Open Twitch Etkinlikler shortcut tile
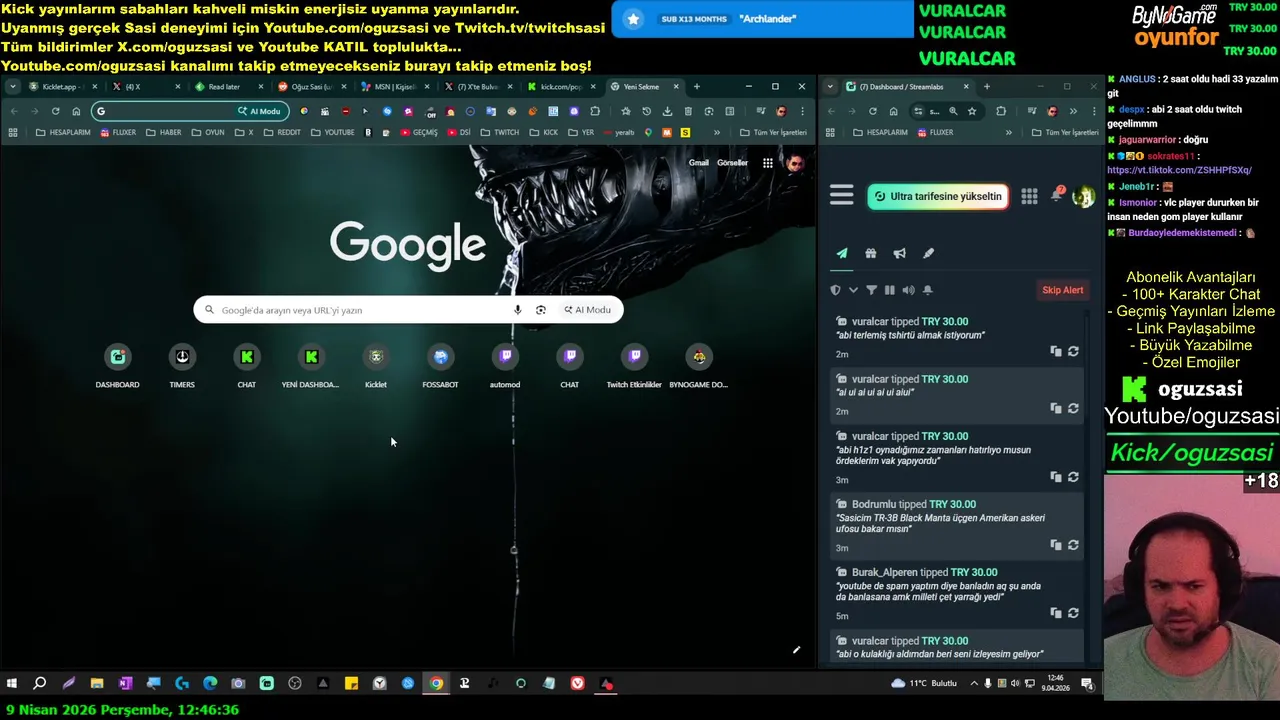Viewport: 1280px width, 720px height. 634,366
